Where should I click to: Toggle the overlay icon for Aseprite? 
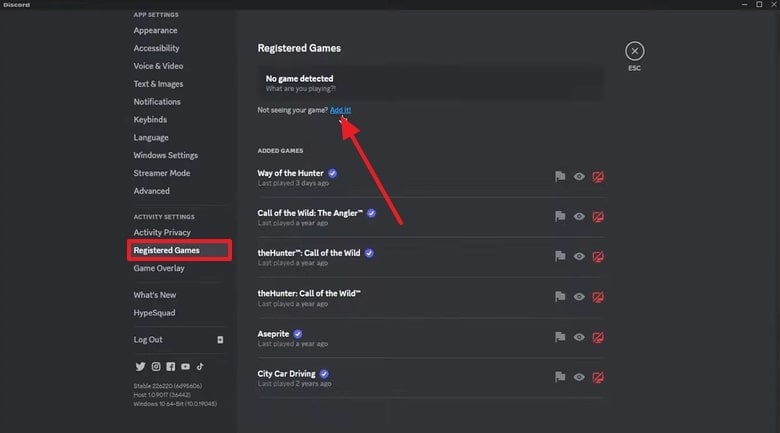(598, 337)
